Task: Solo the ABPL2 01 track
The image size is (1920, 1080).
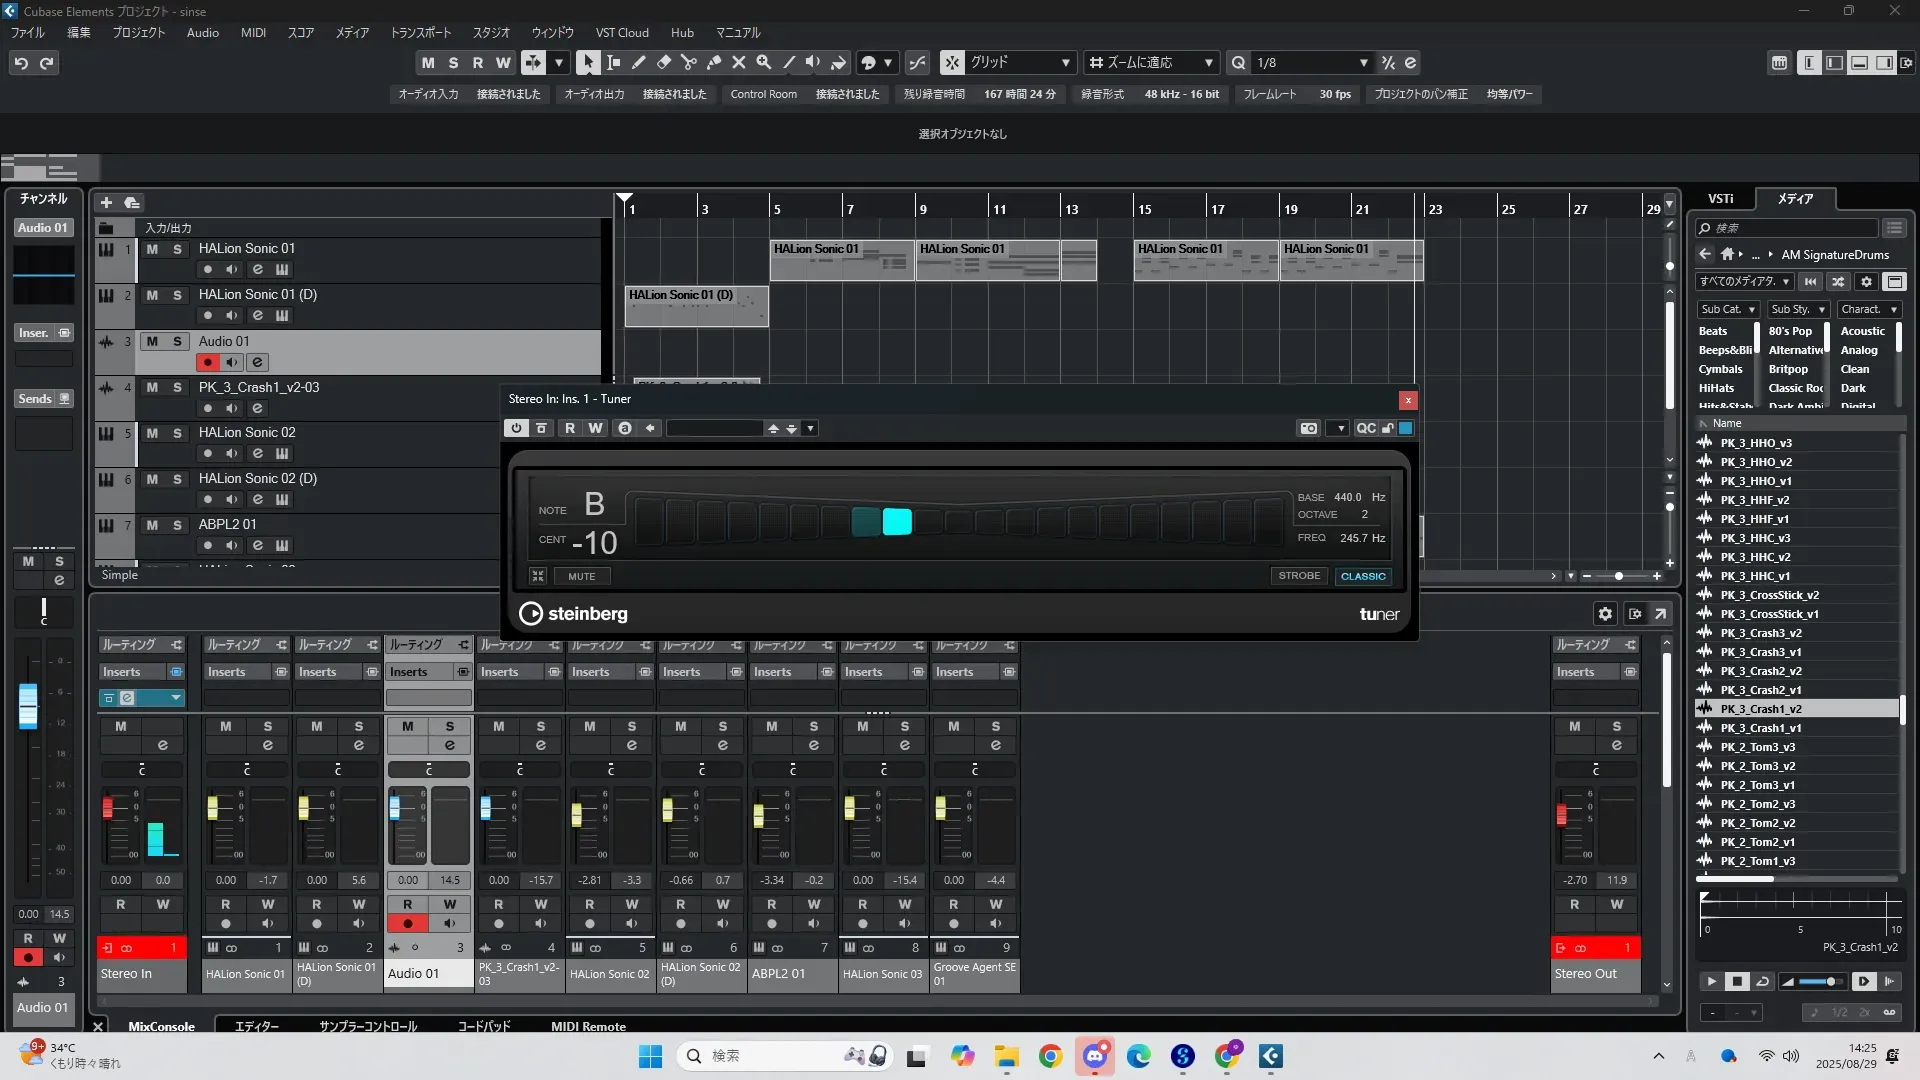Action: click(177, 525)
